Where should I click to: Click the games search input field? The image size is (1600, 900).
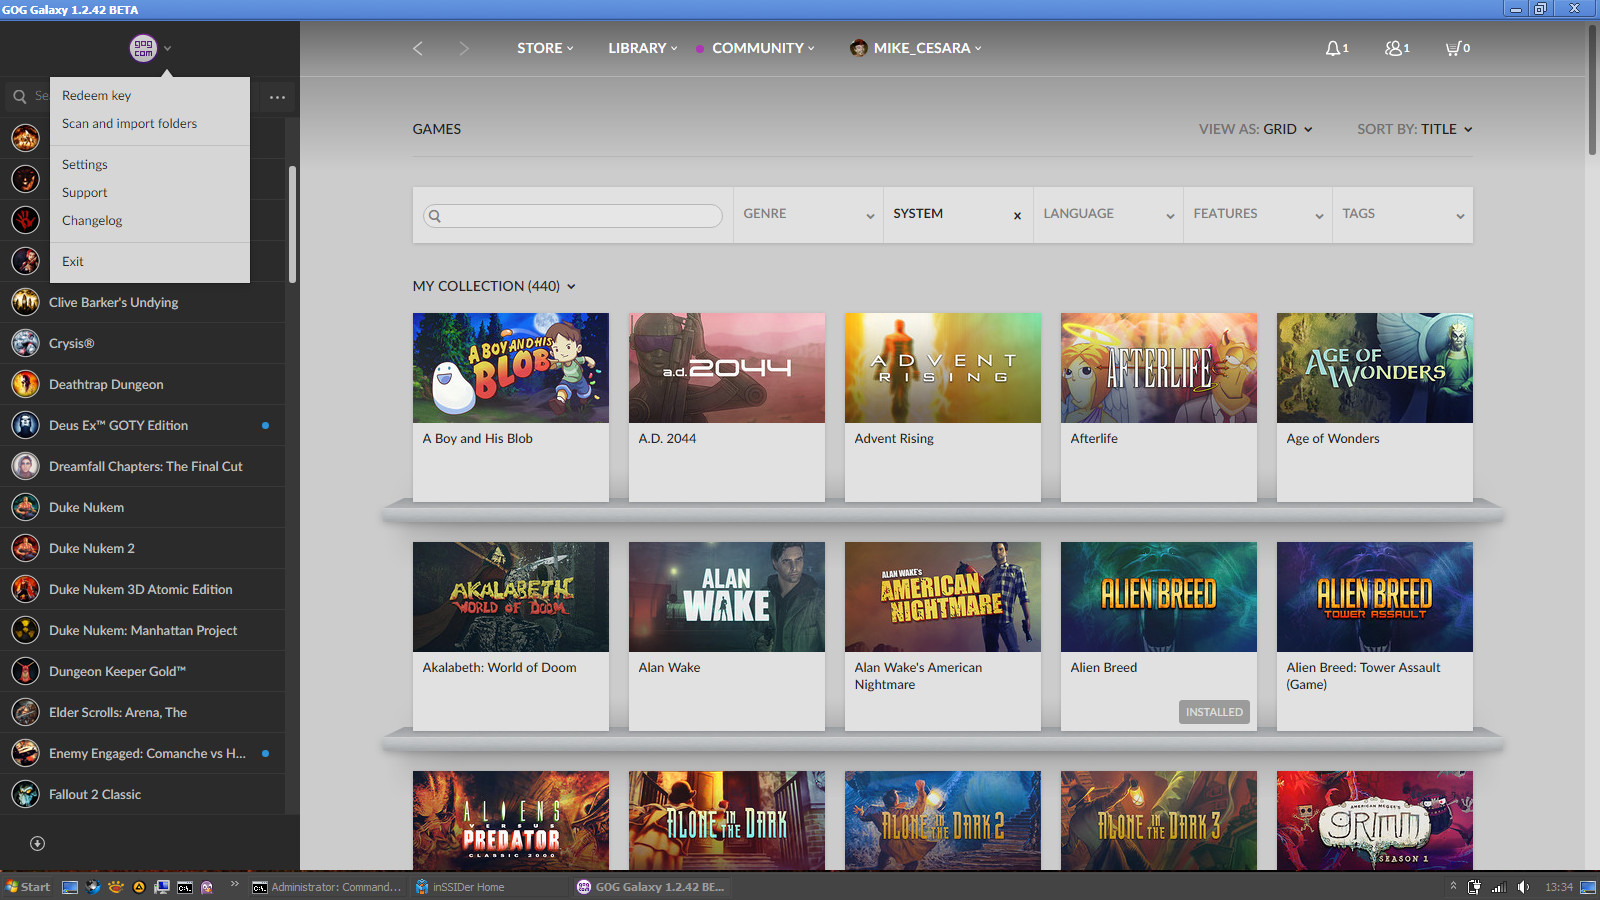tap(573, 215)
